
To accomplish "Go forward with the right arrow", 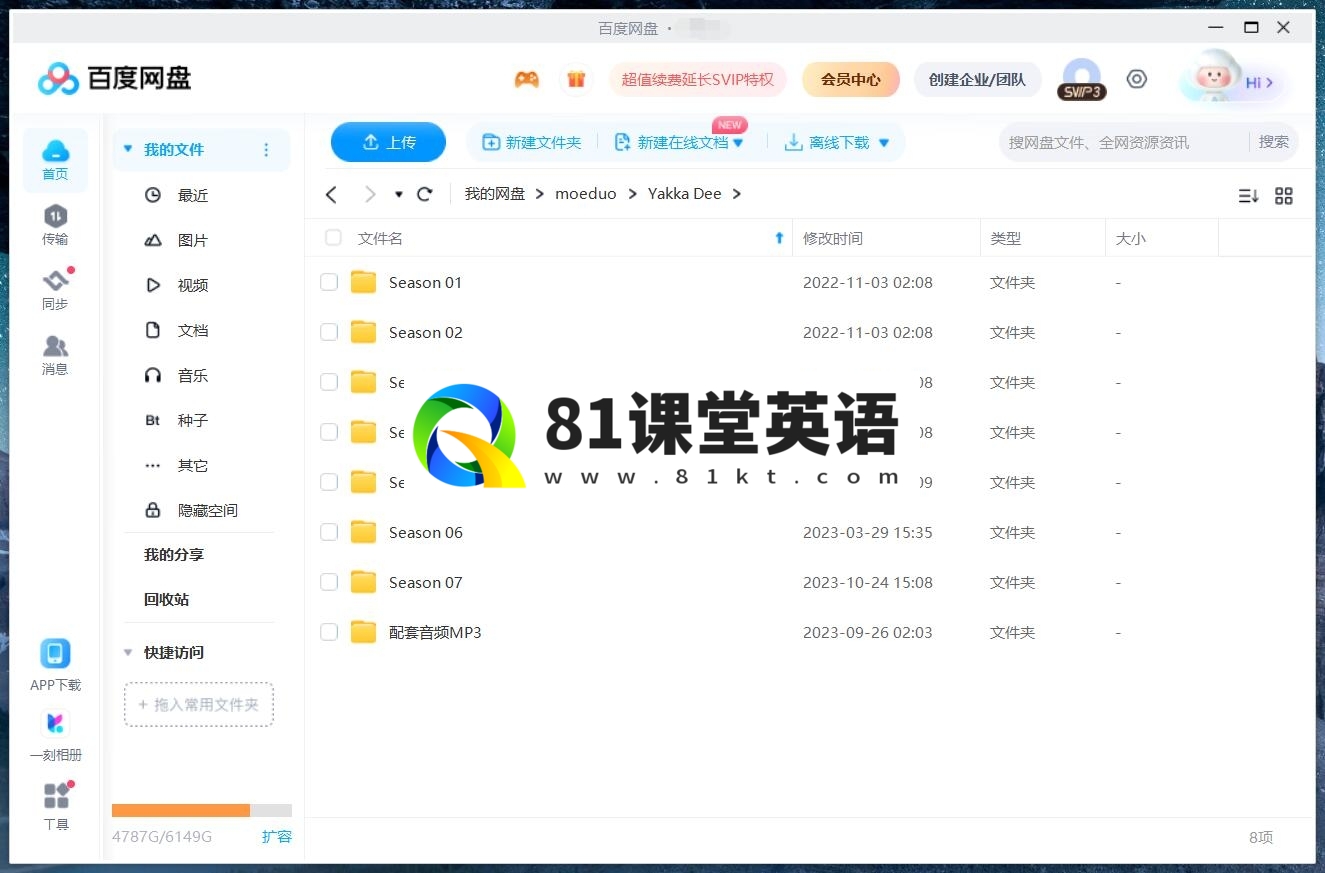I will (x=370, y=194).
